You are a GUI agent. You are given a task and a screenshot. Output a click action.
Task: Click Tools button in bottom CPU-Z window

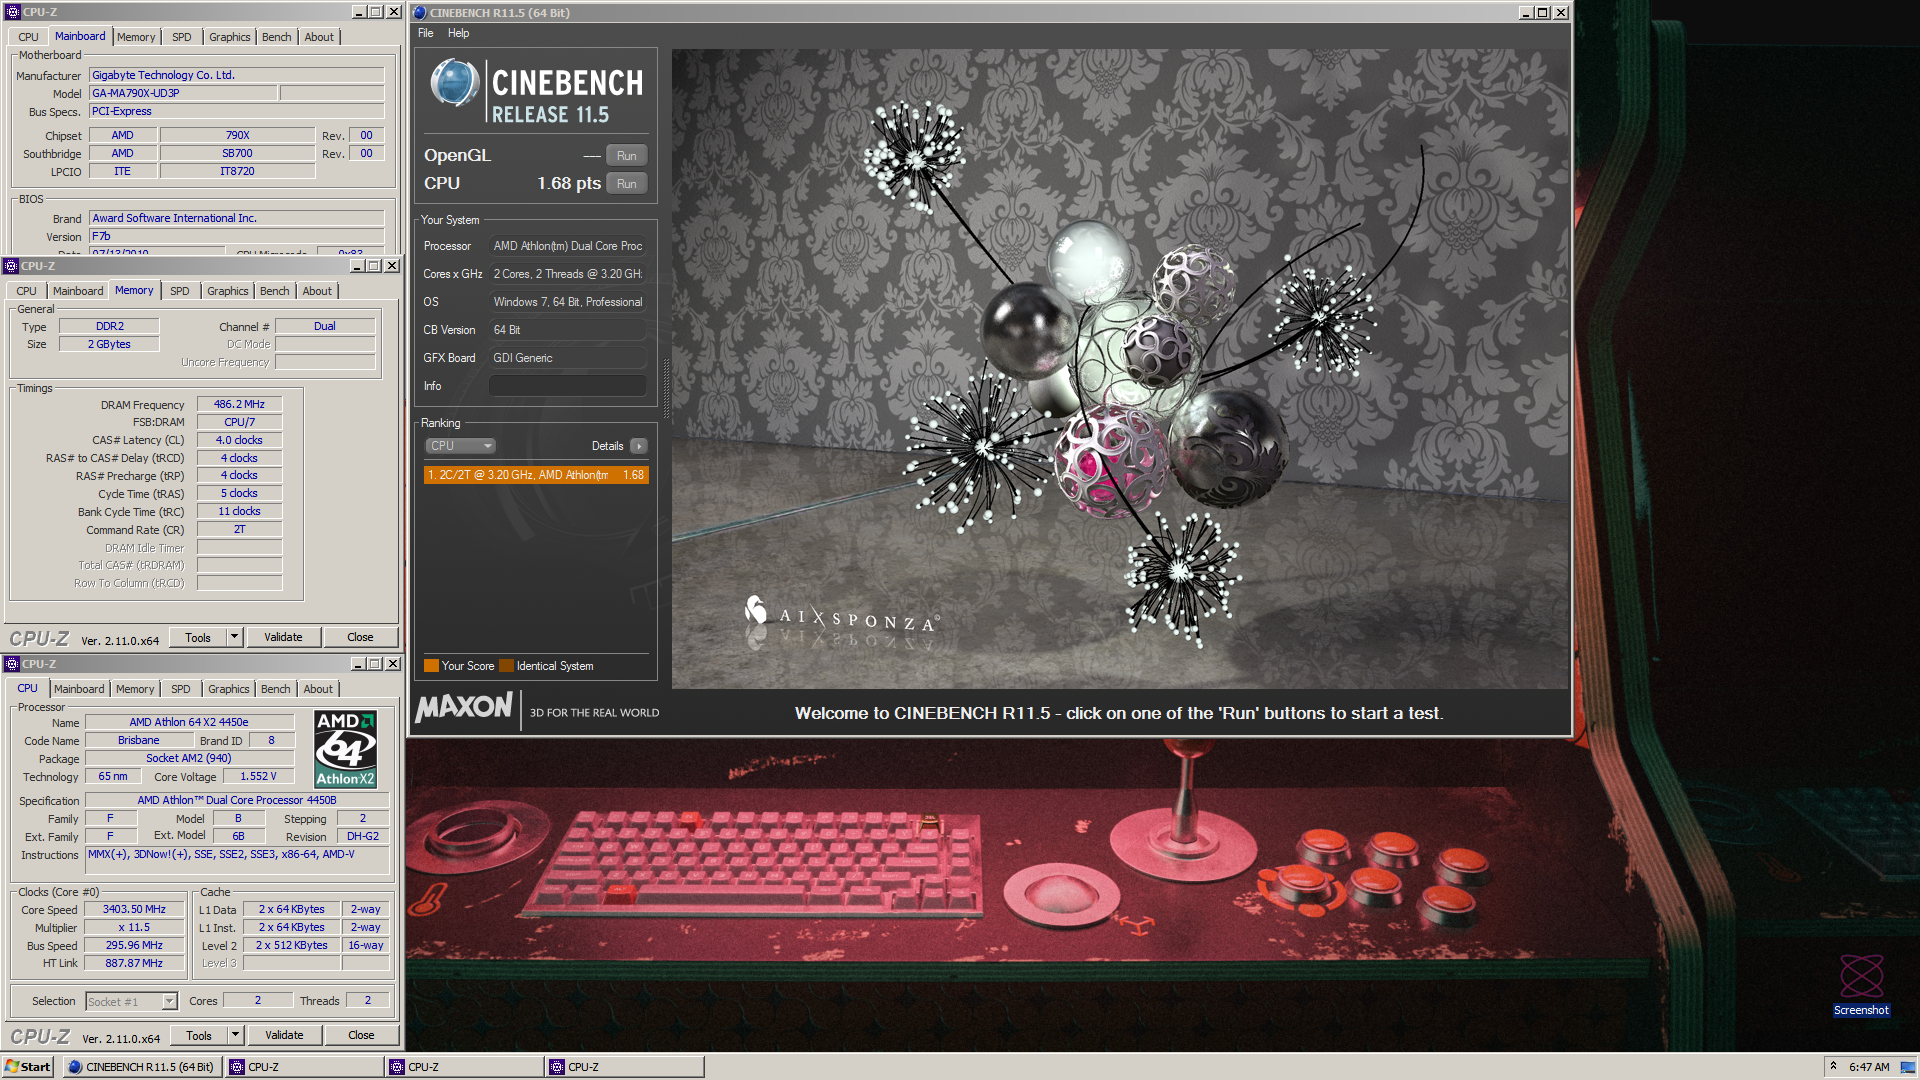(199, 1035)
